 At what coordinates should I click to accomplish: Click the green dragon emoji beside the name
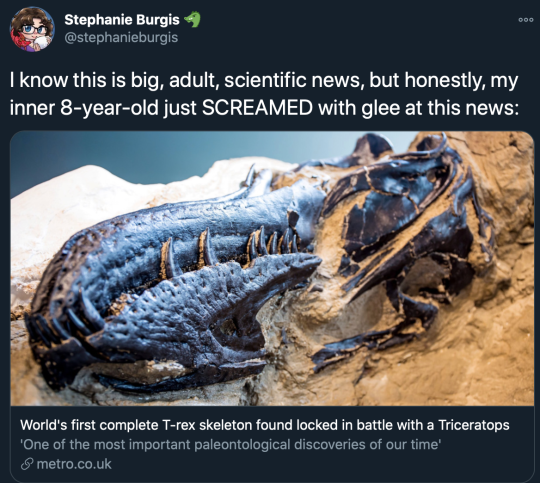coord(193,20)
